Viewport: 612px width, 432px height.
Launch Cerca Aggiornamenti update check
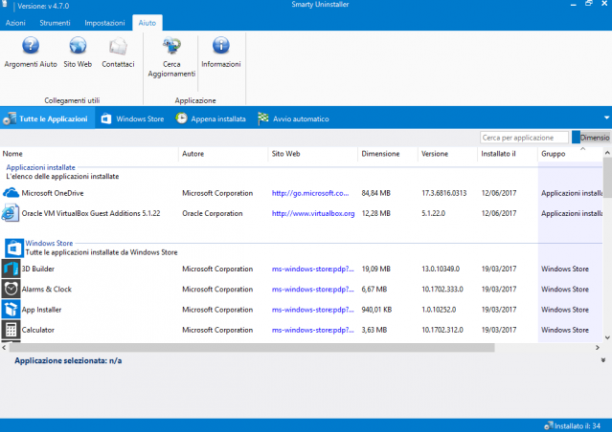171,45
